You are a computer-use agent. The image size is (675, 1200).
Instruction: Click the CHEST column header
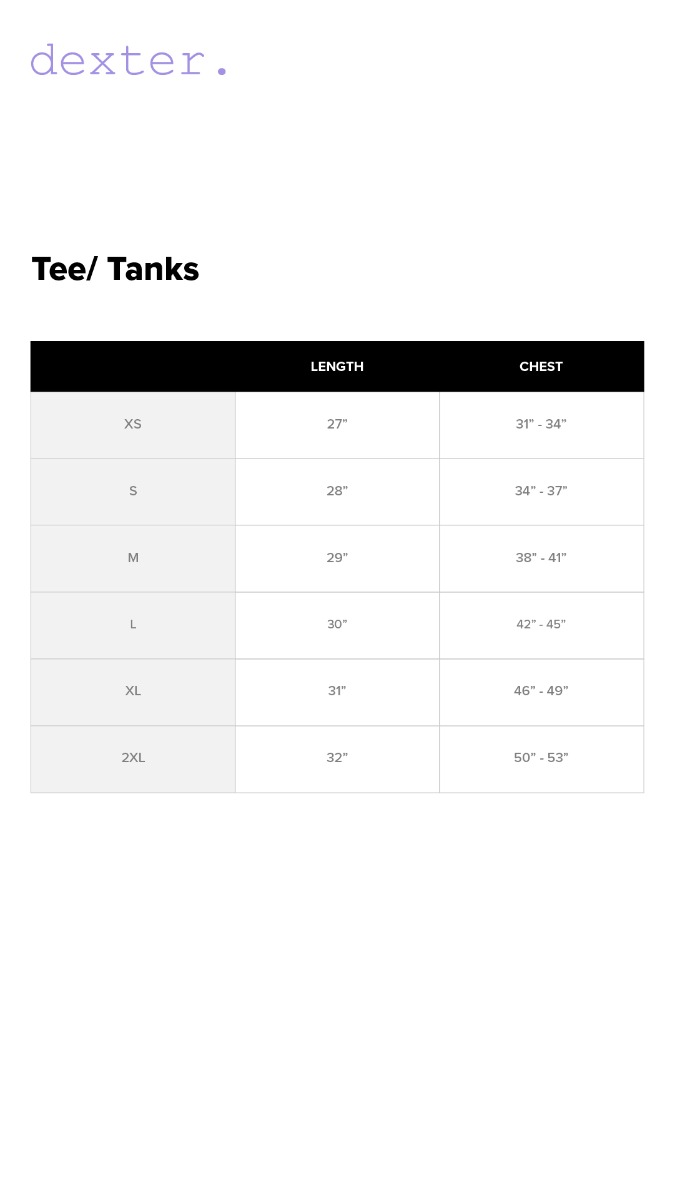541,367
